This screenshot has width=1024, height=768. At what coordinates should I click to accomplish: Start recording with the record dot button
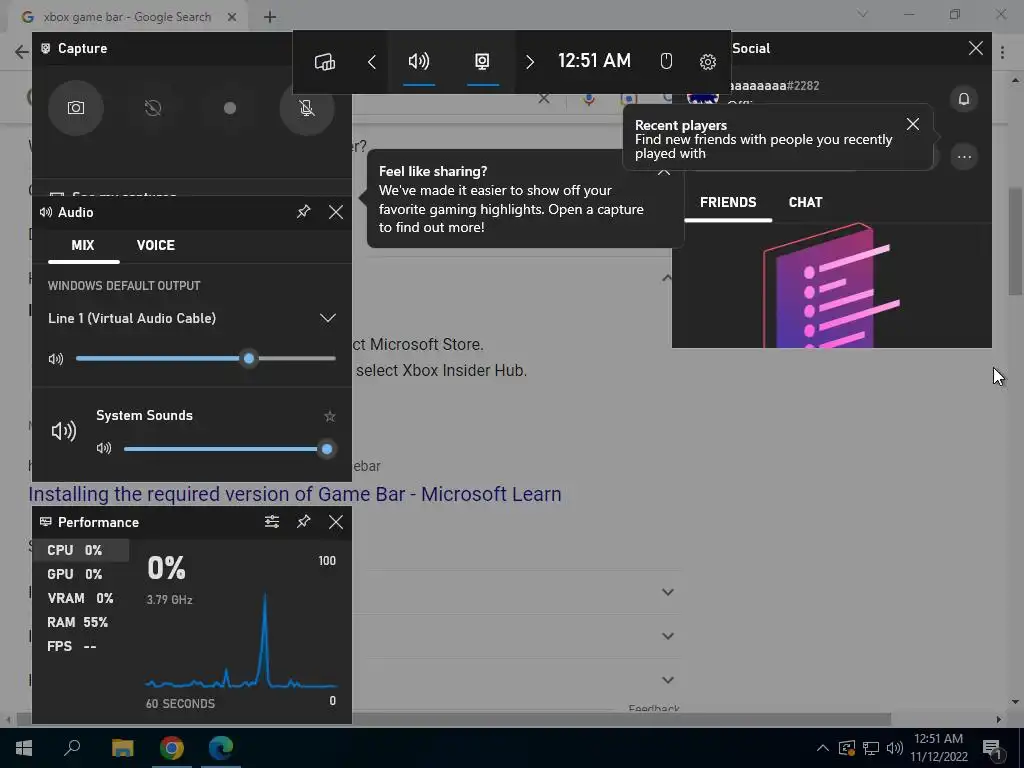coord(230,108)
